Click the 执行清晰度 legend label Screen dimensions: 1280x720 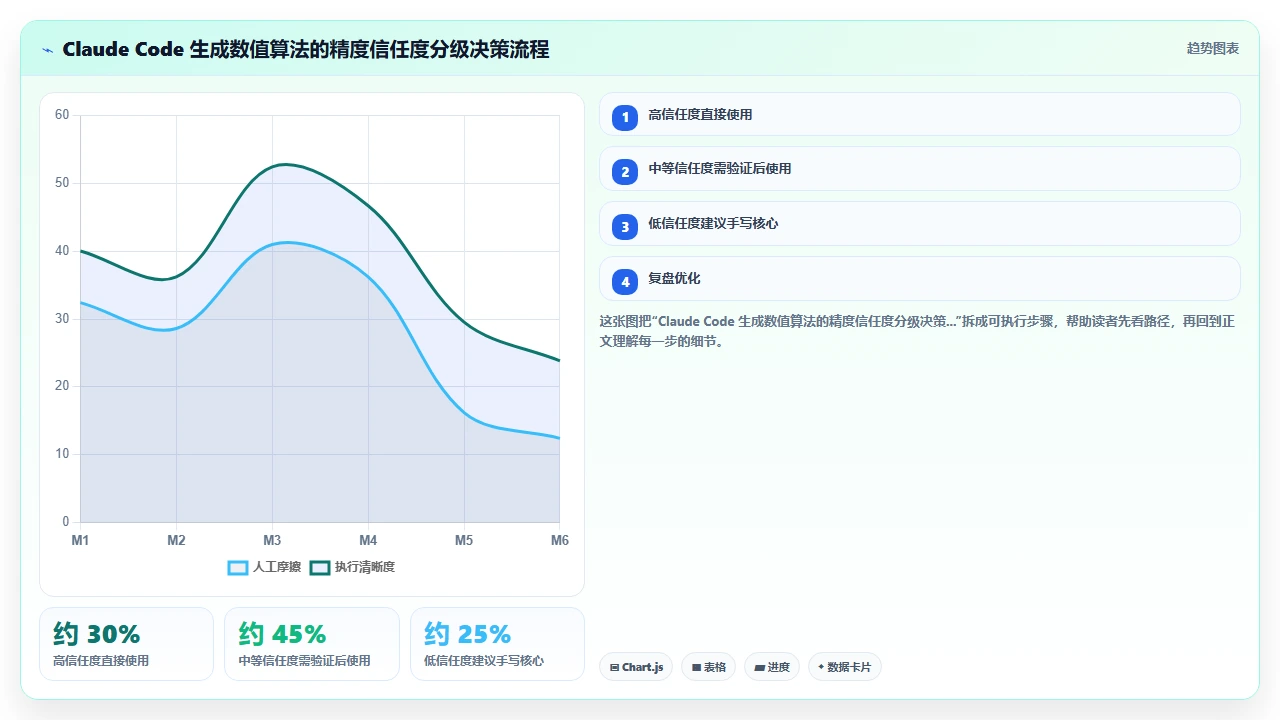(x=365, y=567)
